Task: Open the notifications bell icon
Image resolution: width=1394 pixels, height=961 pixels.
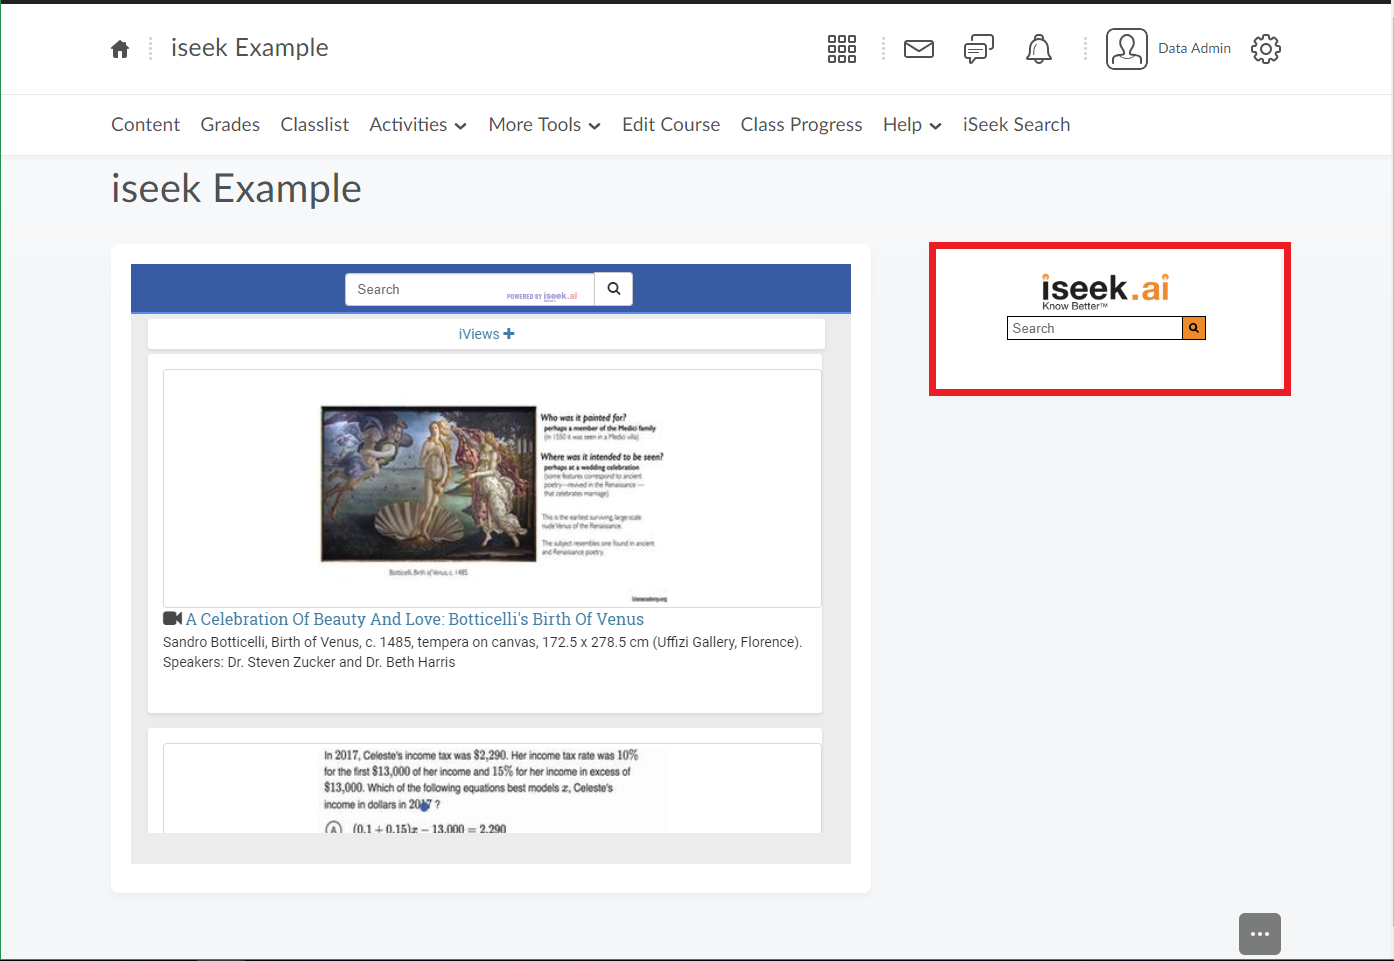Action: click(1038, 49)
